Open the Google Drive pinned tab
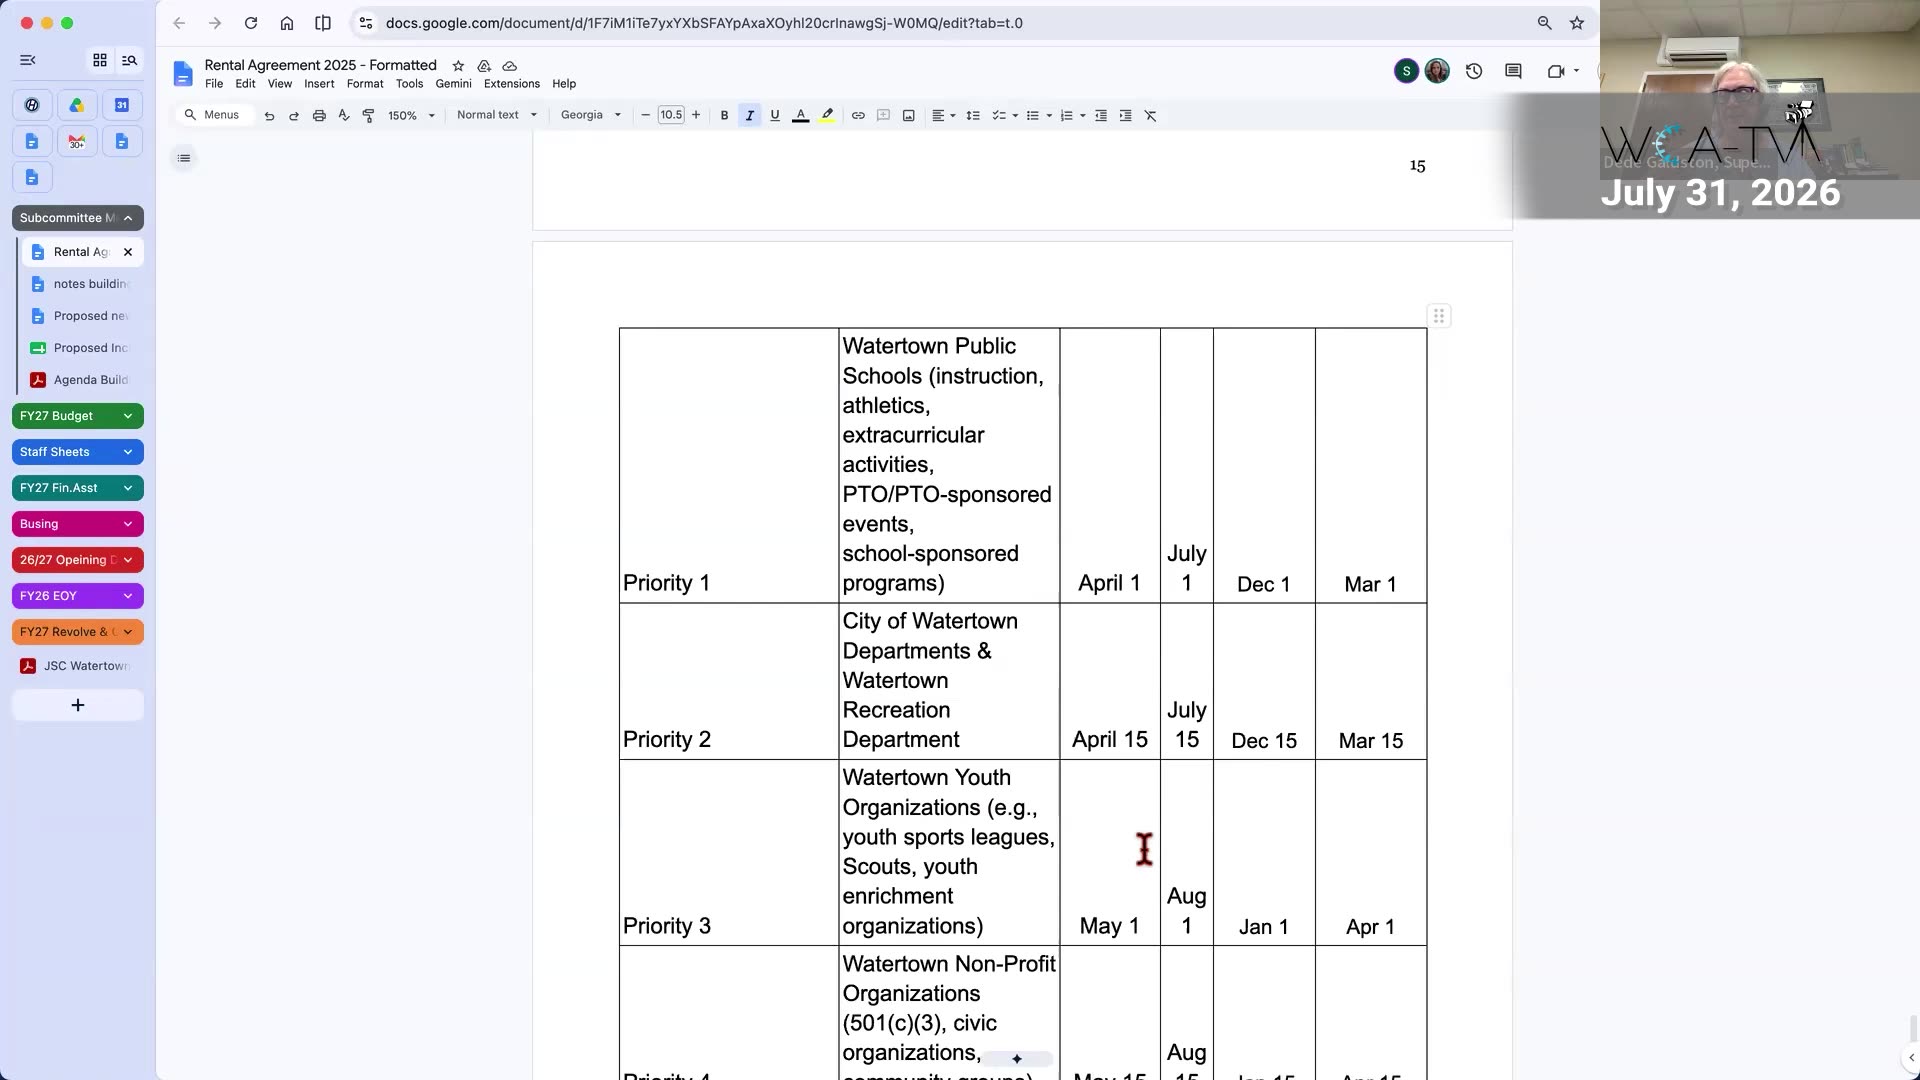The image size is (1920, 1080). pos(77,105)
